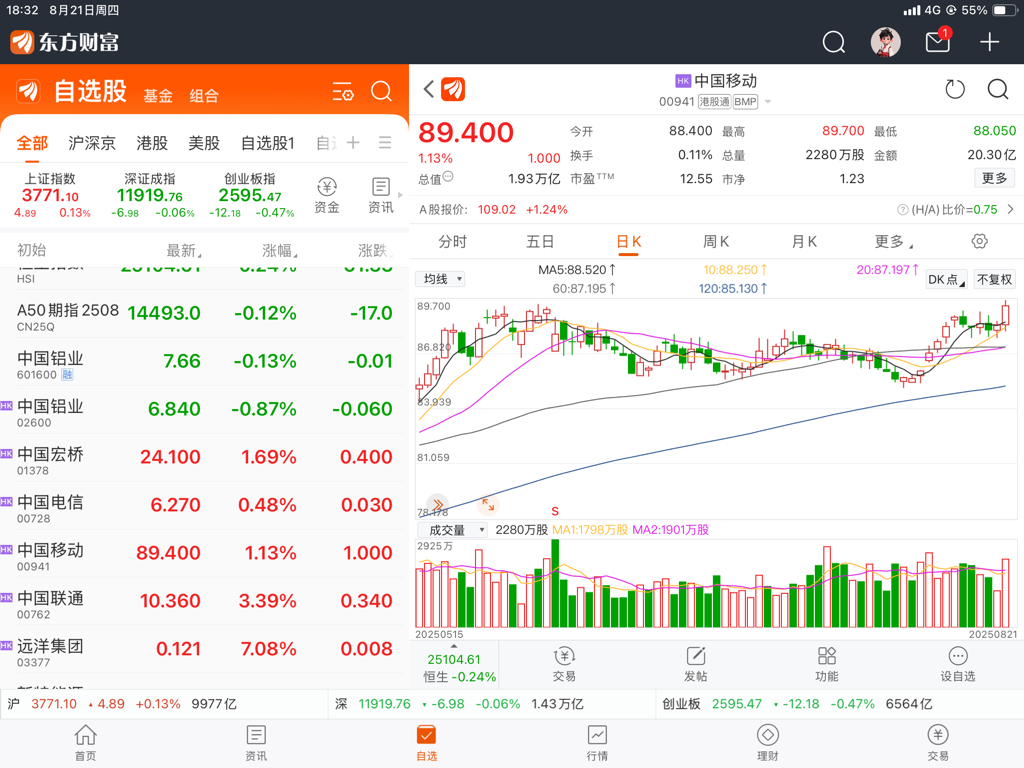Select the 全部 watchlist tab
The image size is (1024, 768).
click(x=32, y=142)
